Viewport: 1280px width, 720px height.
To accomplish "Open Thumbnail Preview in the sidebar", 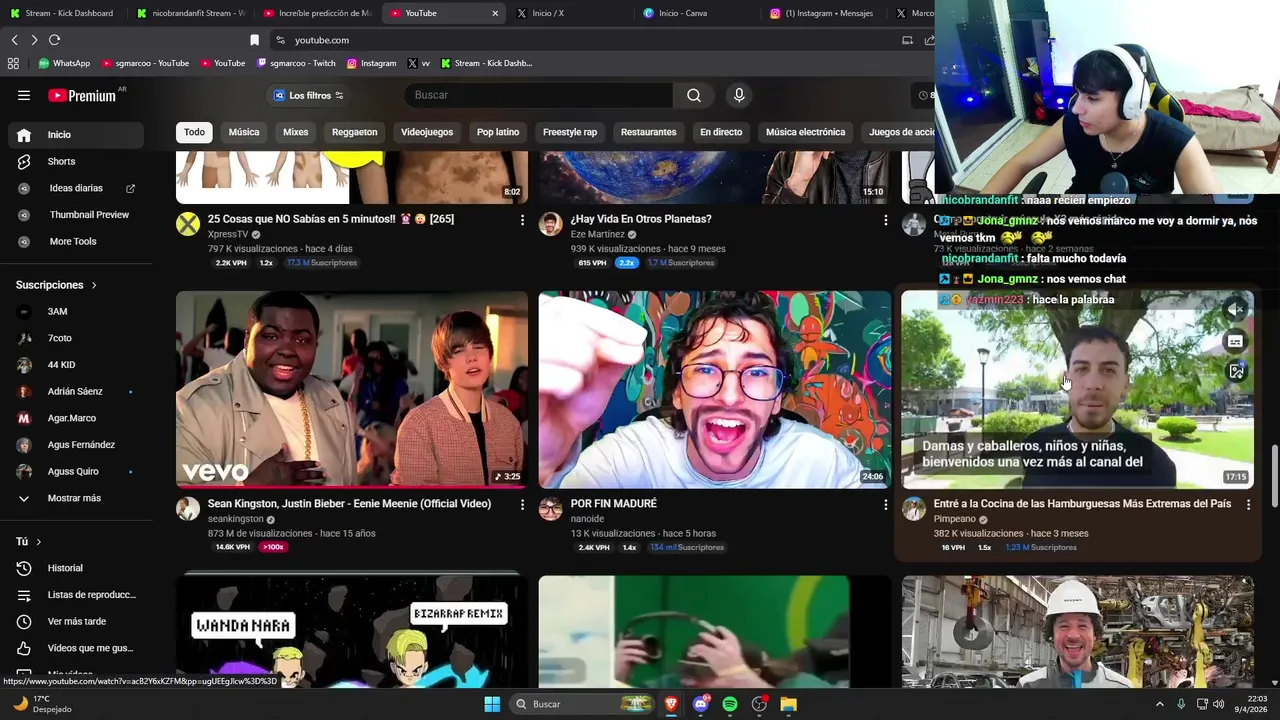I will (76, 214).
